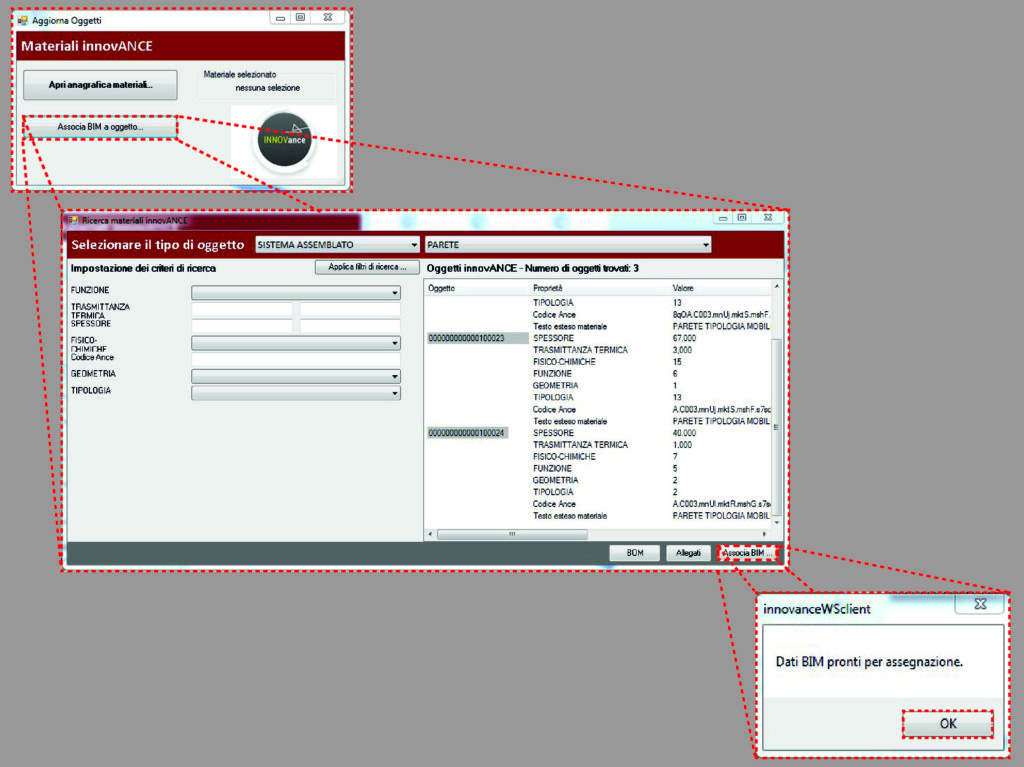The image size is (1024, 767).
Task: Click Associa BIM in the results footer
Action: tap(747, 551)
